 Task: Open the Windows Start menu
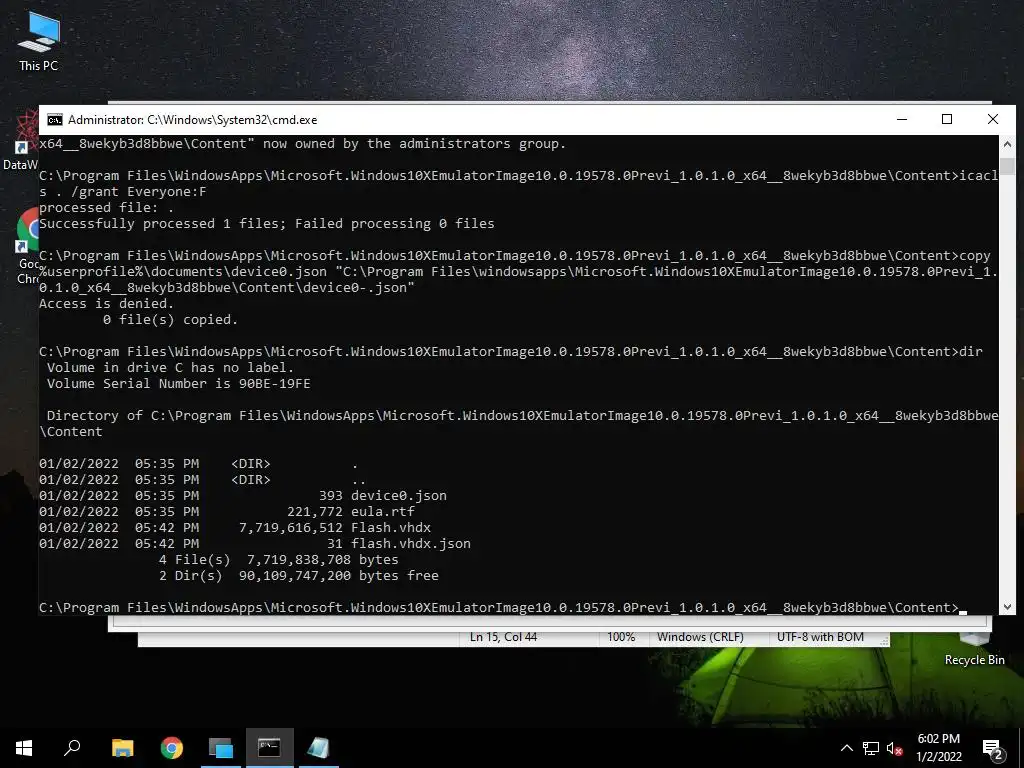click(24, 748)
